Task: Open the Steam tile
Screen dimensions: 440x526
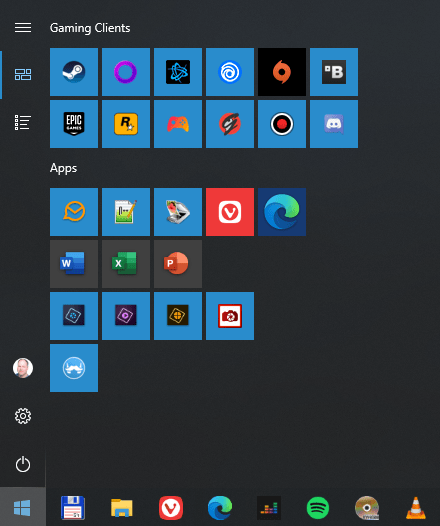Action: (x=74, y=72)
